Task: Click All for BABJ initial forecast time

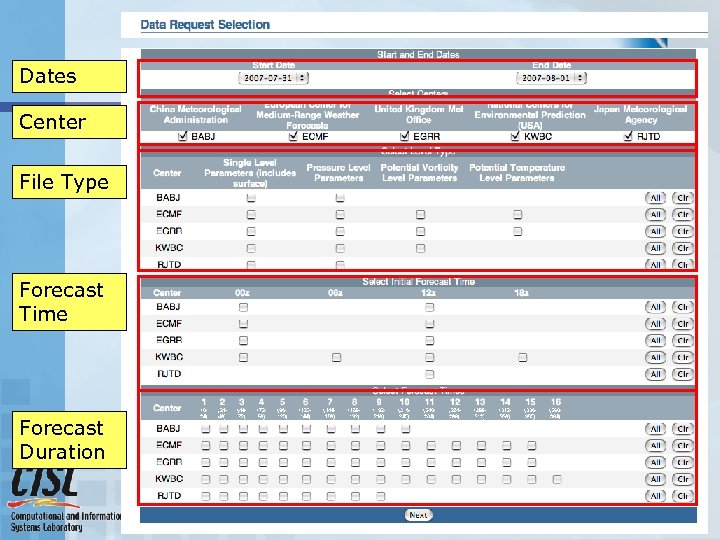Action: click(655, 307)
